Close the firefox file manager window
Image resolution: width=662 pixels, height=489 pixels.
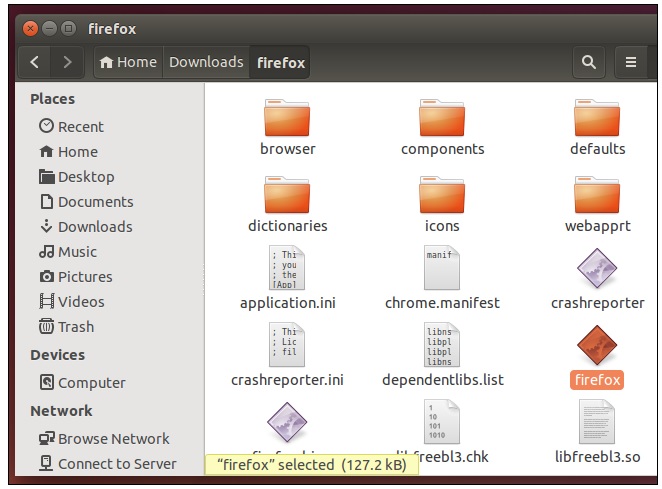coord(30,29)
